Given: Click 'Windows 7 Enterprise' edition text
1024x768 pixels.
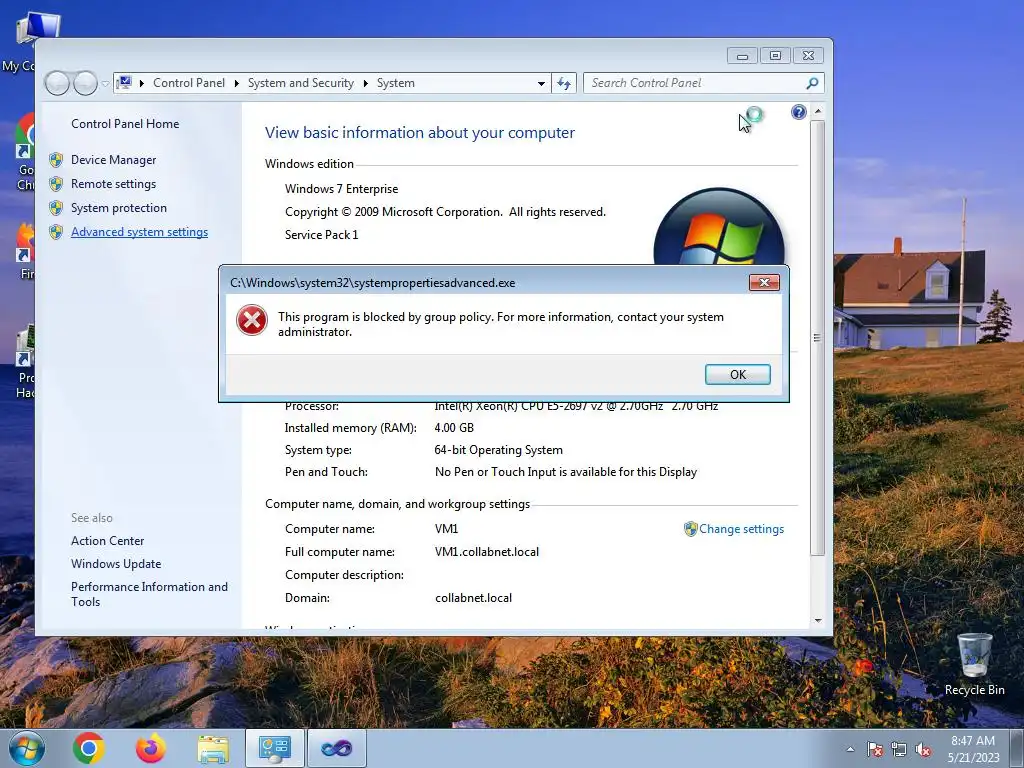Looking at the screenshot, I should (342, 189).
